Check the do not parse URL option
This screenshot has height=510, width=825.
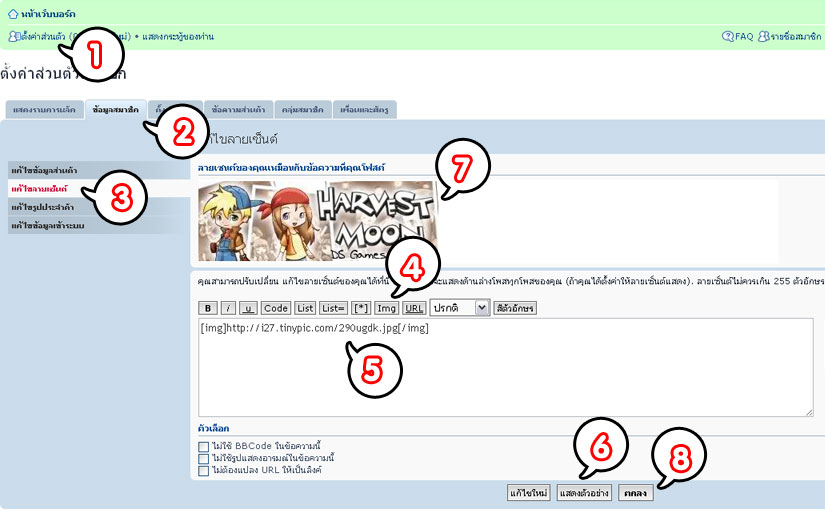click(x=204, y=471)
